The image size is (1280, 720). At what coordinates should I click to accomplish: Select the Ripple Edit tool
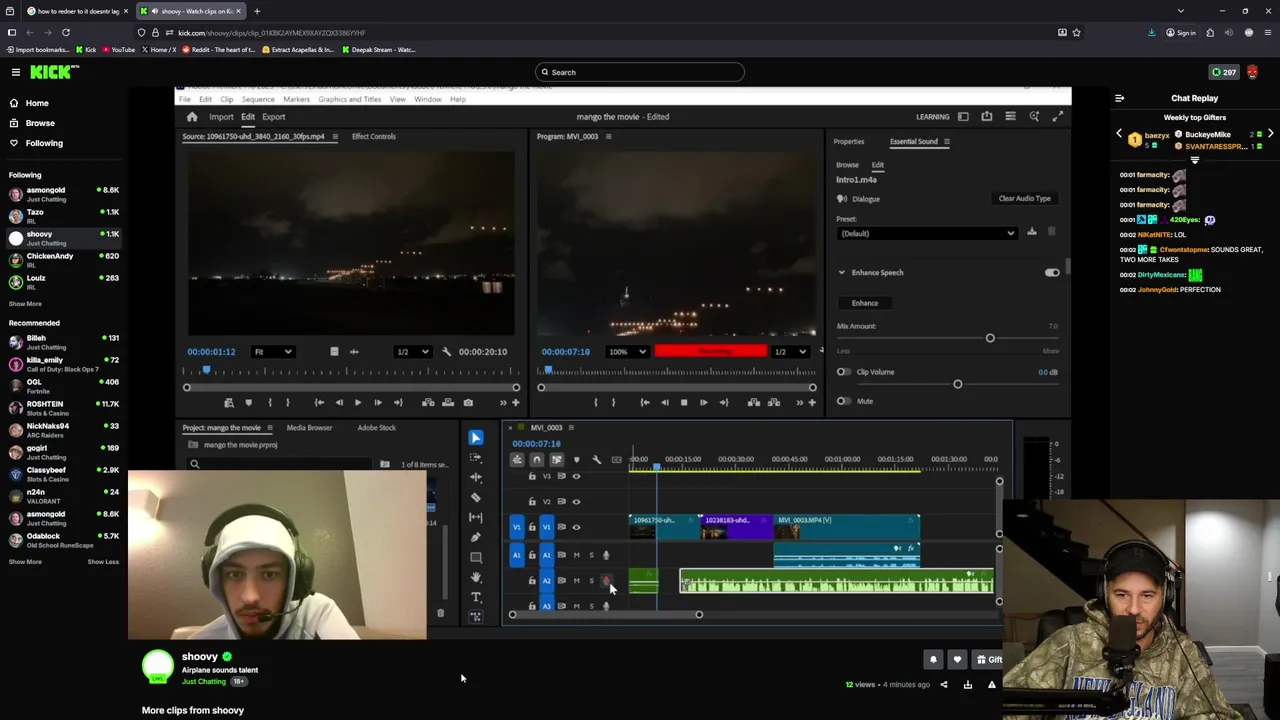(x=476, y=478)
